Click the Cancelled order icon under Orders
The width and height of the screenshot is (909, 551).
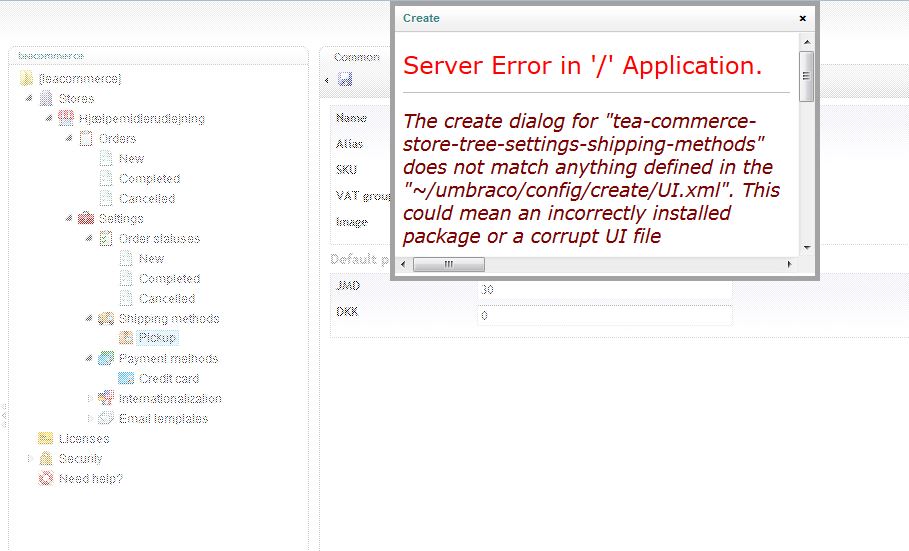(x=106, y=198)
